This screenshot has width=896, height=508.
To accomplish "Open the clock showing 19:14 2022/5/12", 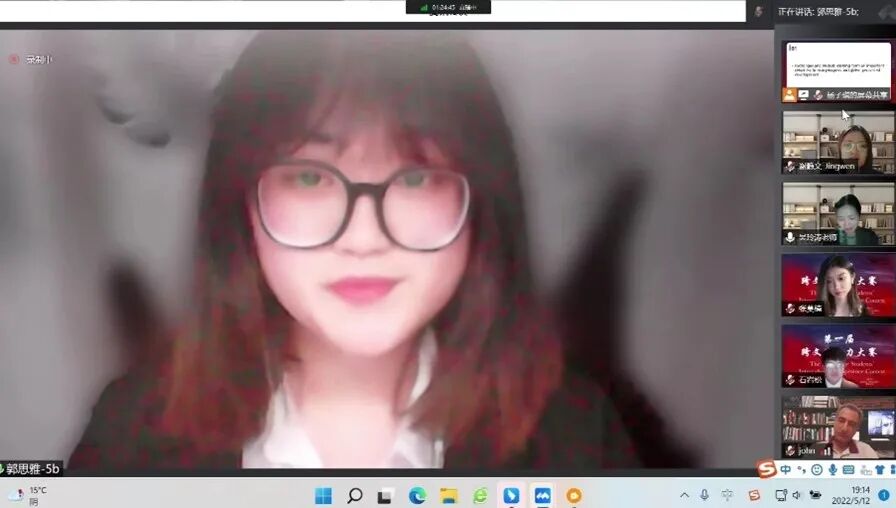I will coord(851,495).
